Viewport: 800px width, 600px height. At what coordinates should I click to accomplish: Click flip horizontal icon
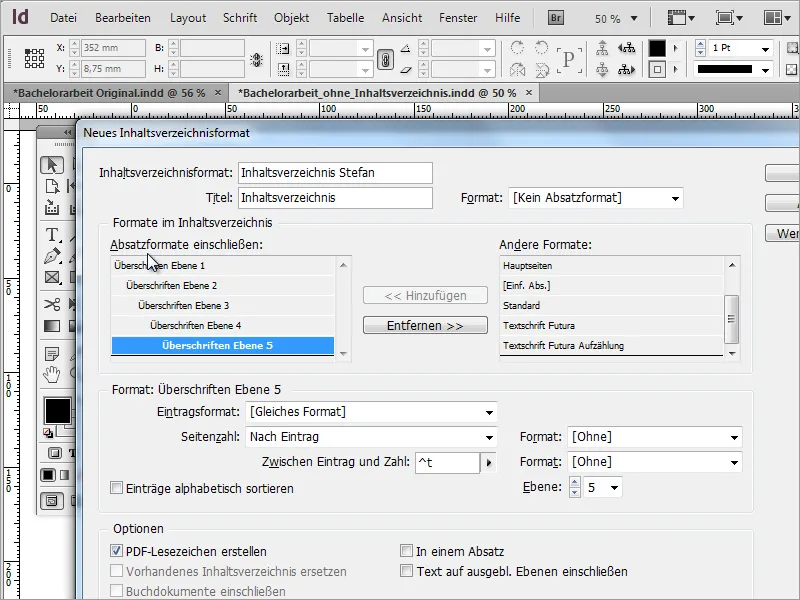517,69
